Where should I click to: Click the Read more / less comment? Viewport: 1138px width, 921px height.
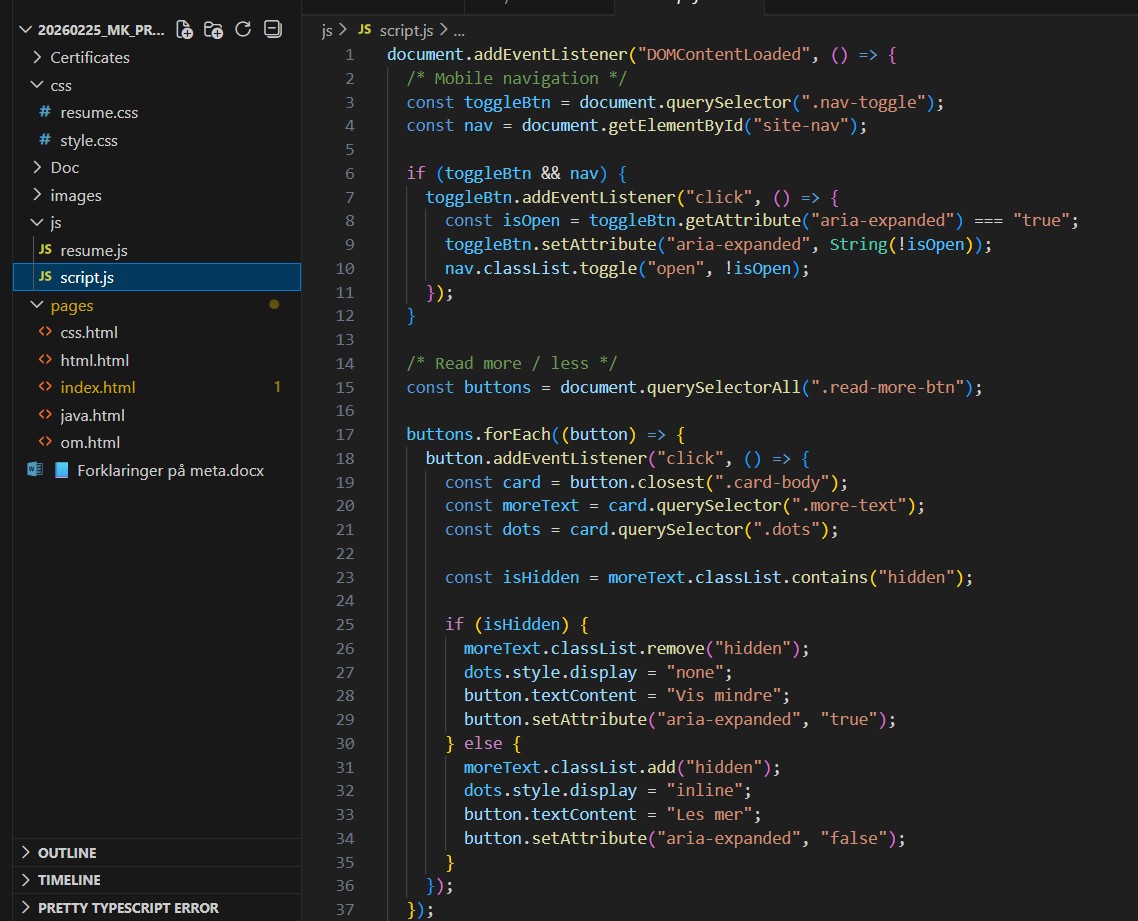(511, 363)
